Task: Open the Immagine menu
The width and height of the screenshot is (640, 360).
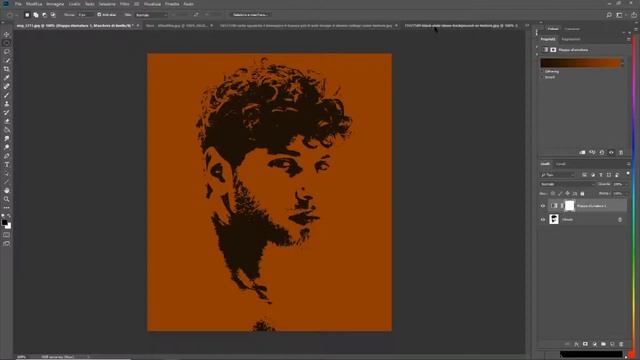Action: point(55,4)
